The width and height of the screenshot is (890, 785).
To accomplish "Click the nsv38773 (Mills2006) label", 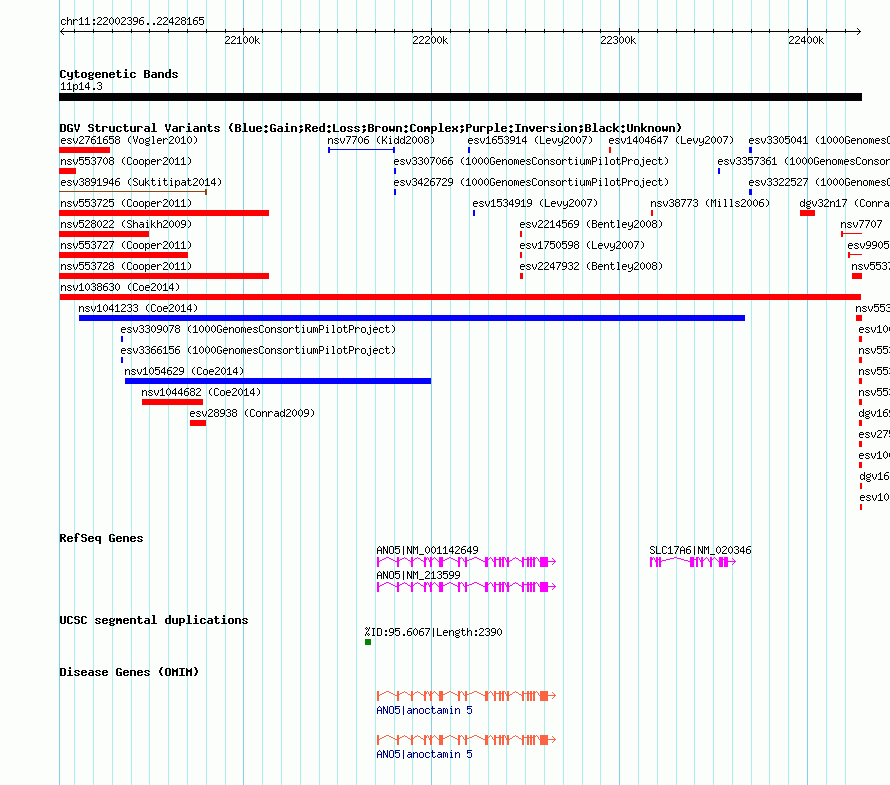I will pyautogui.click(x=710, y=203).
